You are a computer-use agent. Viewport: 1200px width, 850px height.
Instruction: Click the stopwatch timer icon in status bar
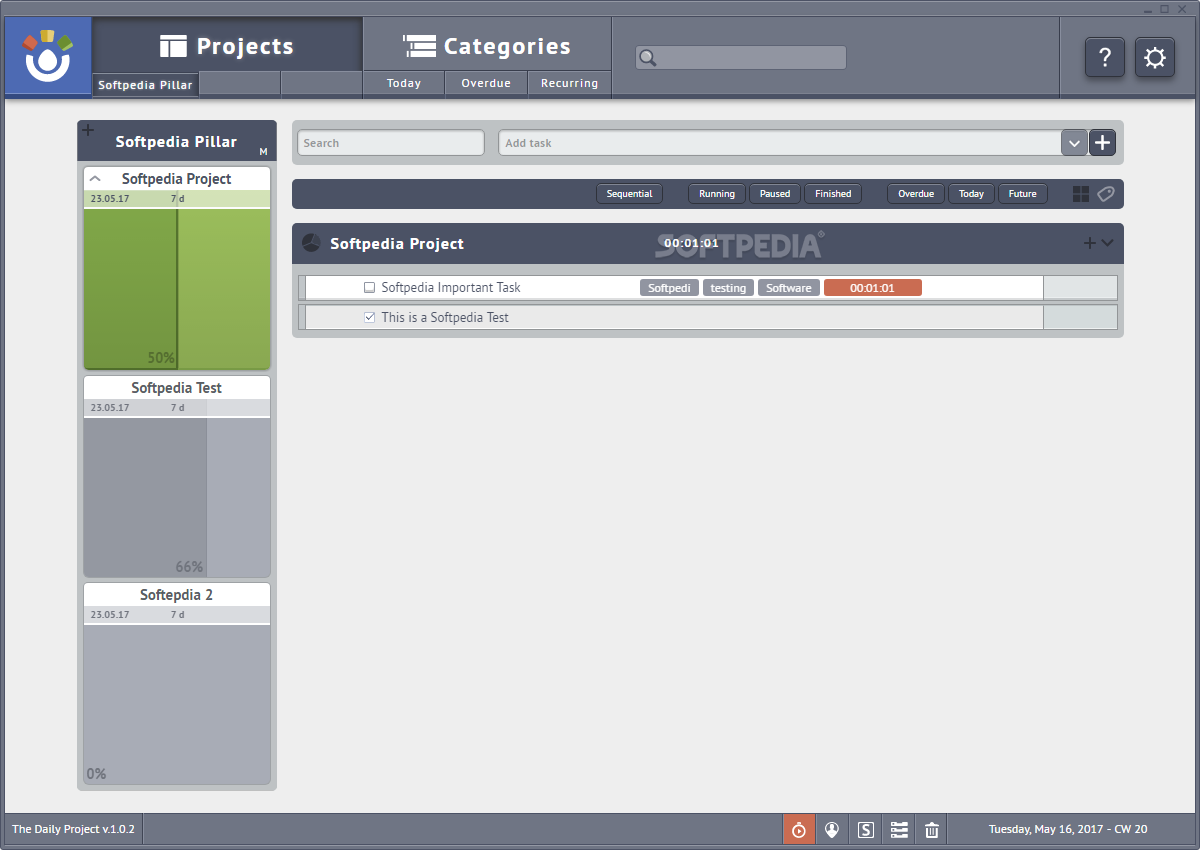pyautogui.click(x=799, y=829)
